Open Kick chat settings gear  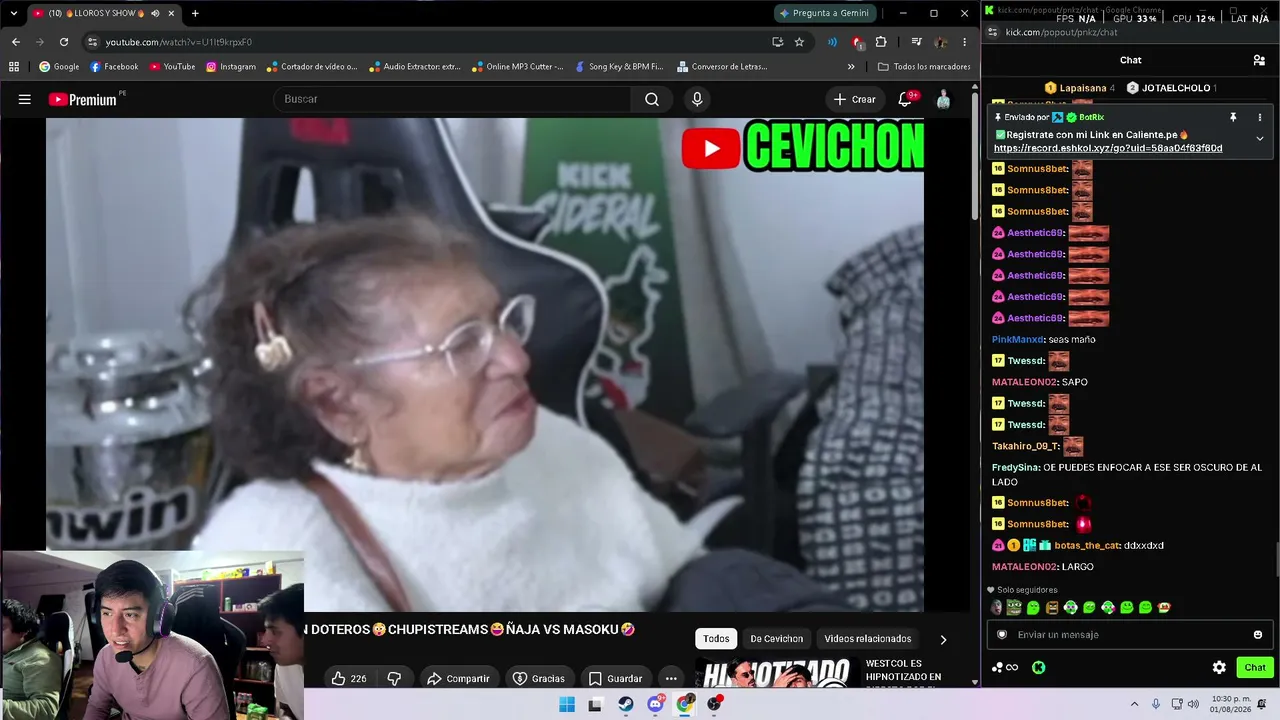click(1219, 667)
